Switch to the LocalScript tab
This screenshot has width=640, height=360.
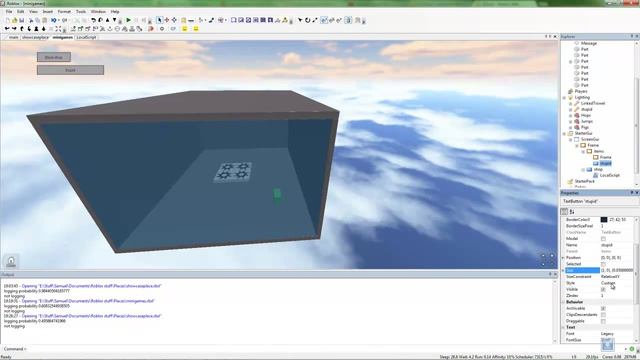click(86, 37)
